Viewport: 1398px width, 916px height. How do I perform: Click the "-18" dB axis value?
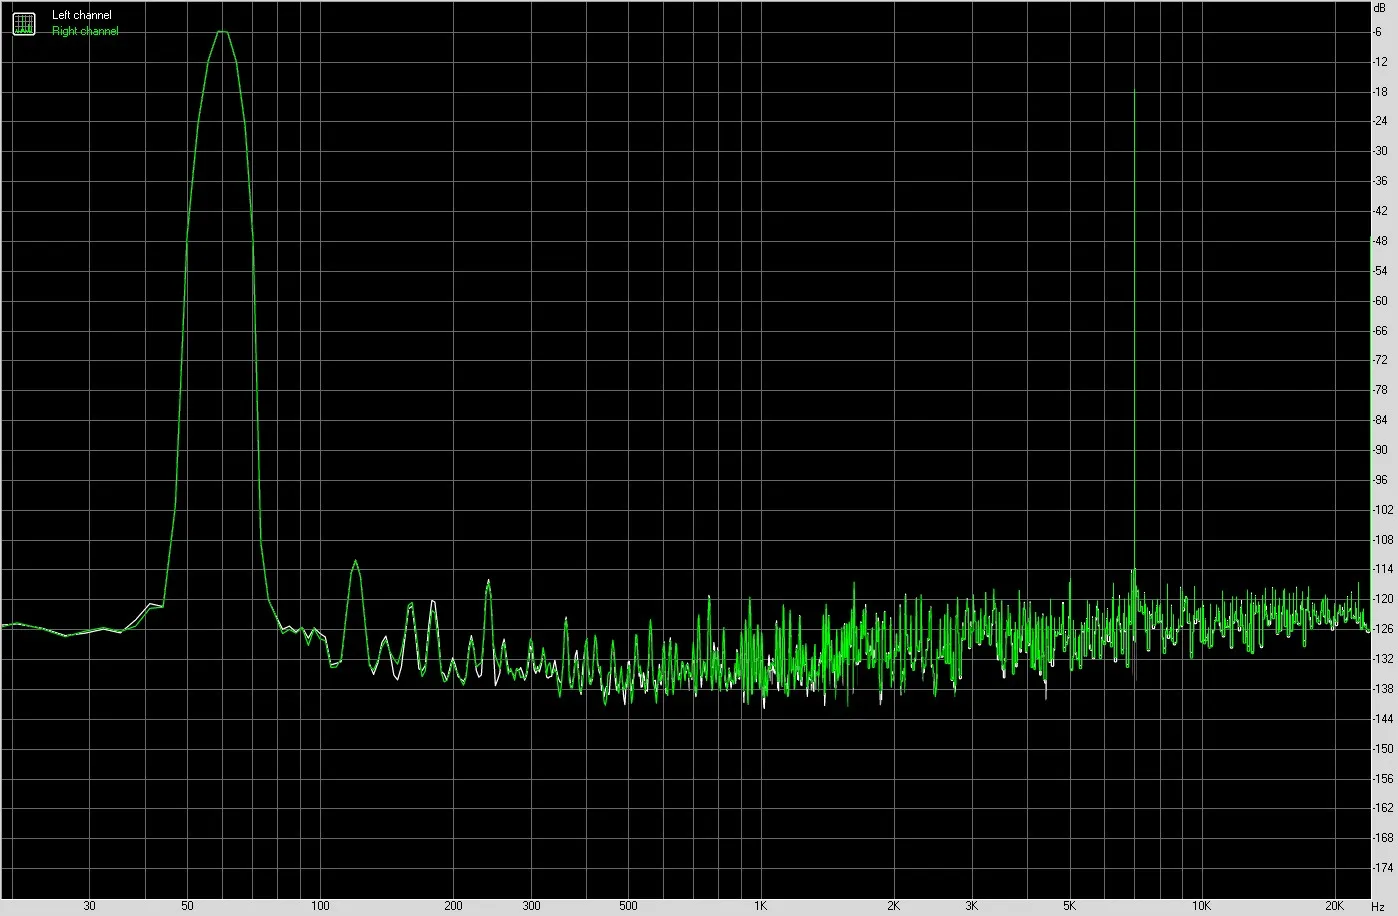[1380, 92]
